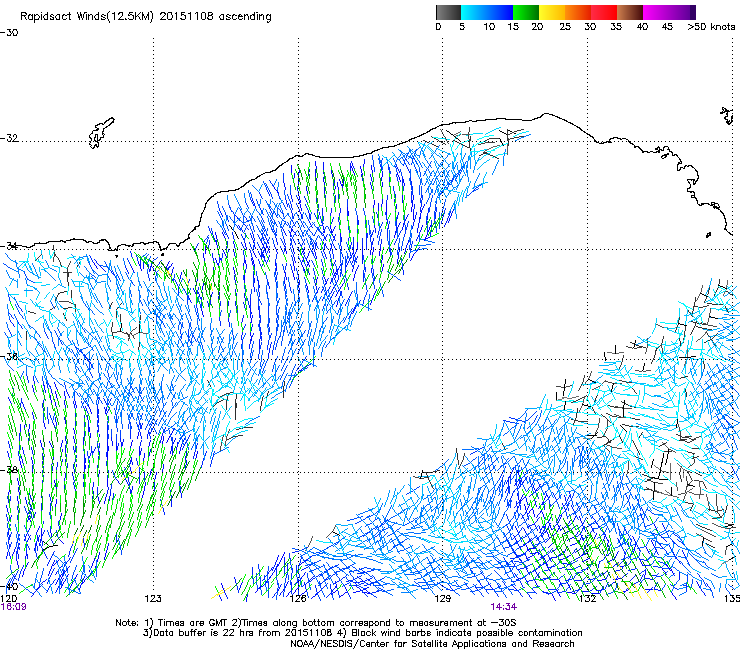Click the orange 25-30 knots legend segment
The image size is (740, 650).
tap(578, 12)
